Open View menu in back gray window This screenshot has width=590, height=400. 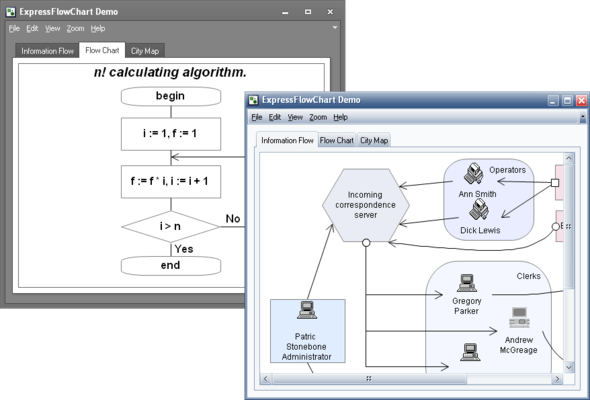point(52,29)
